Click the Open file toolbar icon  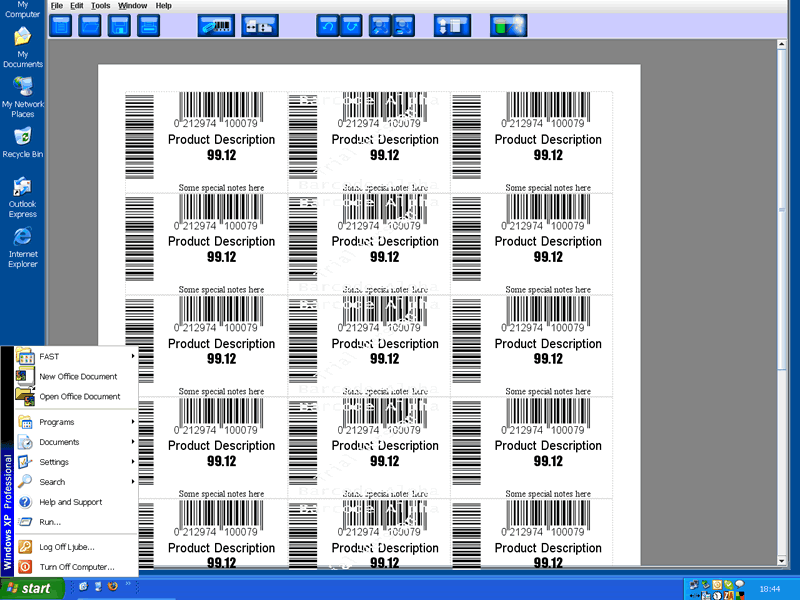89,25
